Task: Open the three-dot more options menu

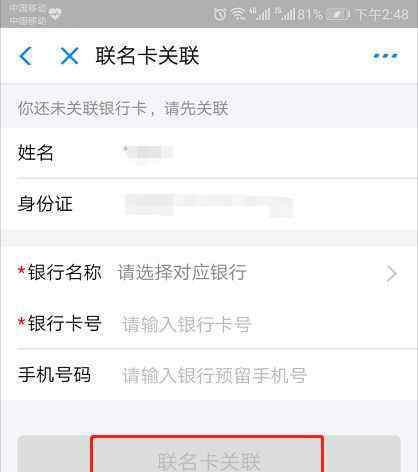Action: pos(386,56)
